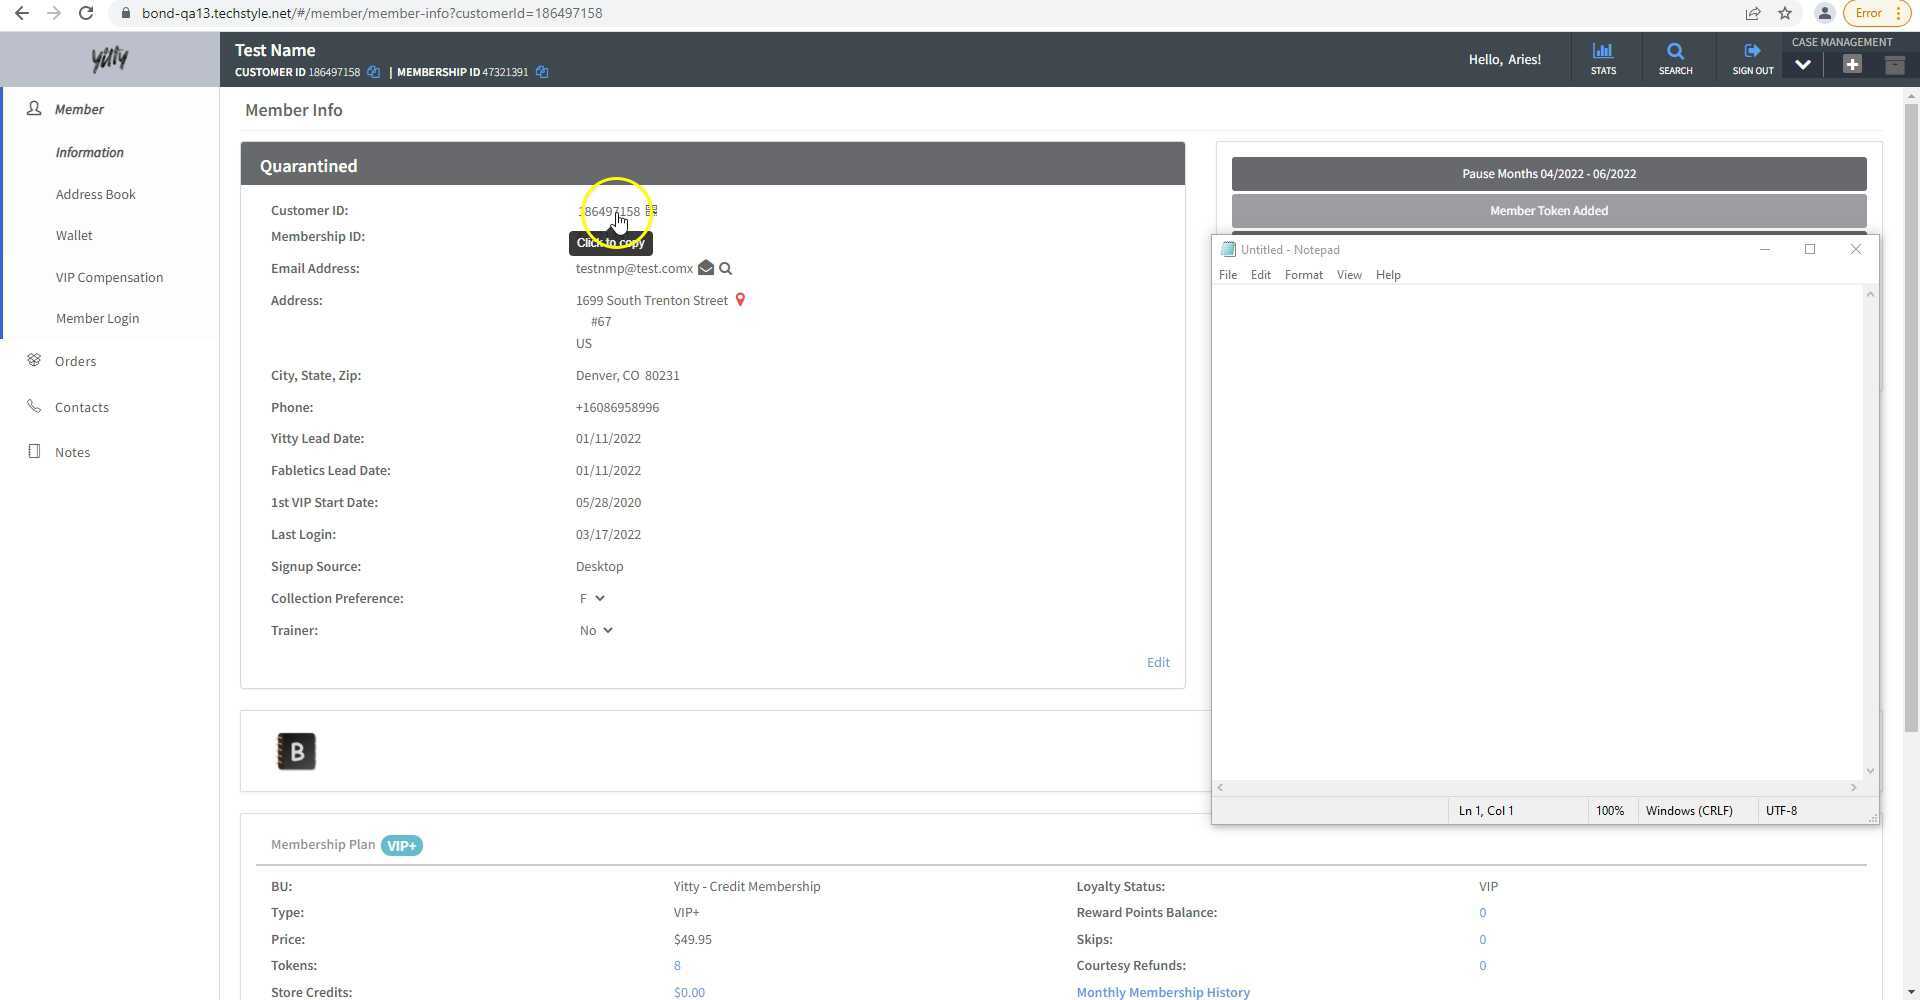Open the case archive box icon

tap(1894, 65)
